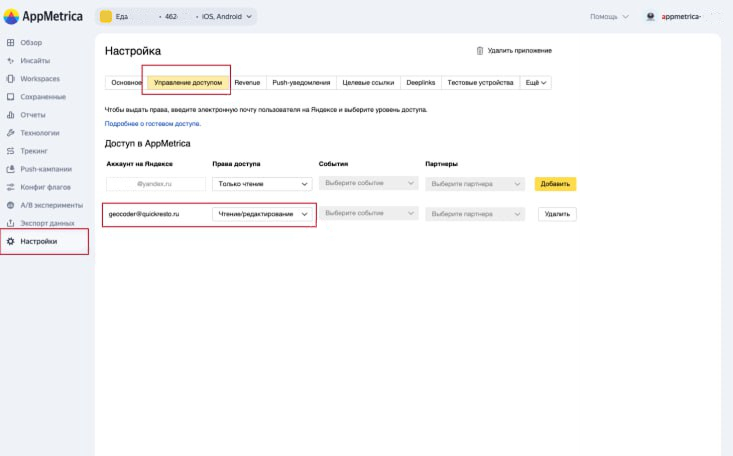Click trash icon to delete application
The width and height of the screenshot is (733, 456).
(x=481, y=50)
